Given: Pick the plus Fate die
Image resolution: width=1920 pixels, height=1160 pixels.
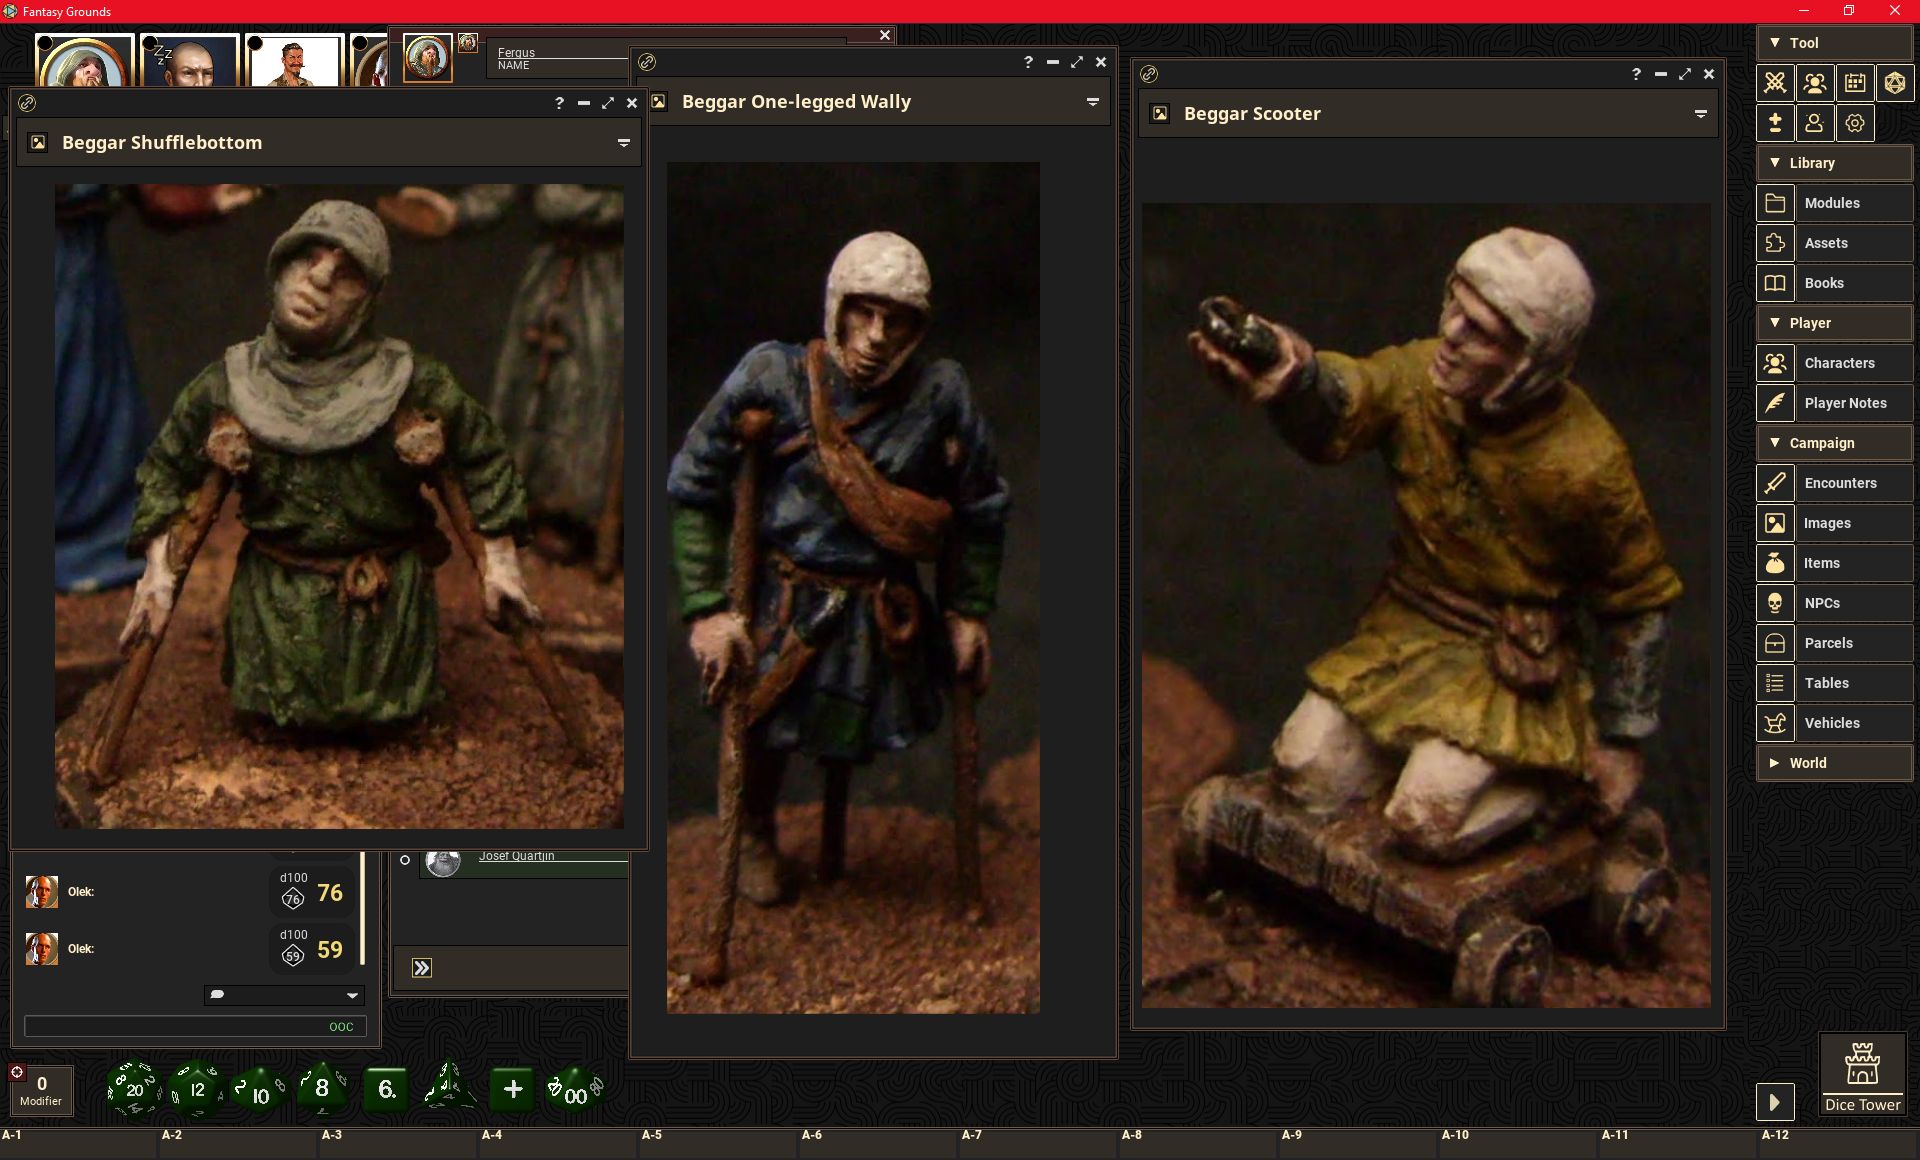Looking at the screenshot, I should [513, 1089].
